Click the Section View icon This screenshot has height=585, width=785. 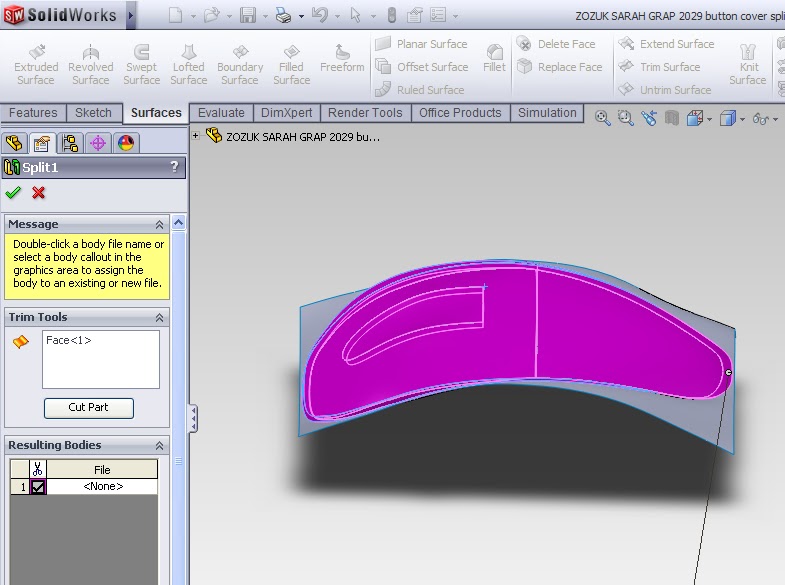(672, 118)
